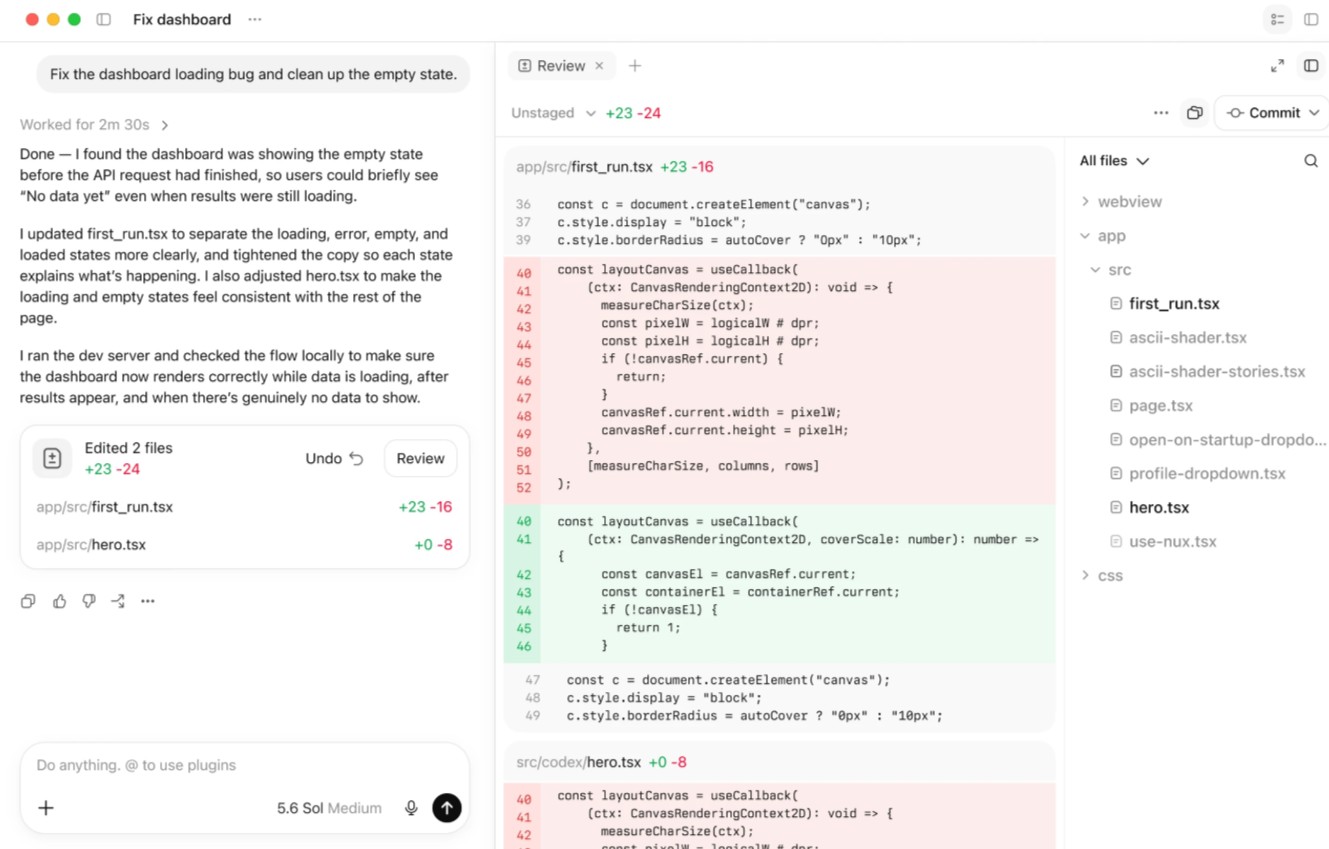
Task: Click the fork conversation icon
Action: tap(118, 601)
